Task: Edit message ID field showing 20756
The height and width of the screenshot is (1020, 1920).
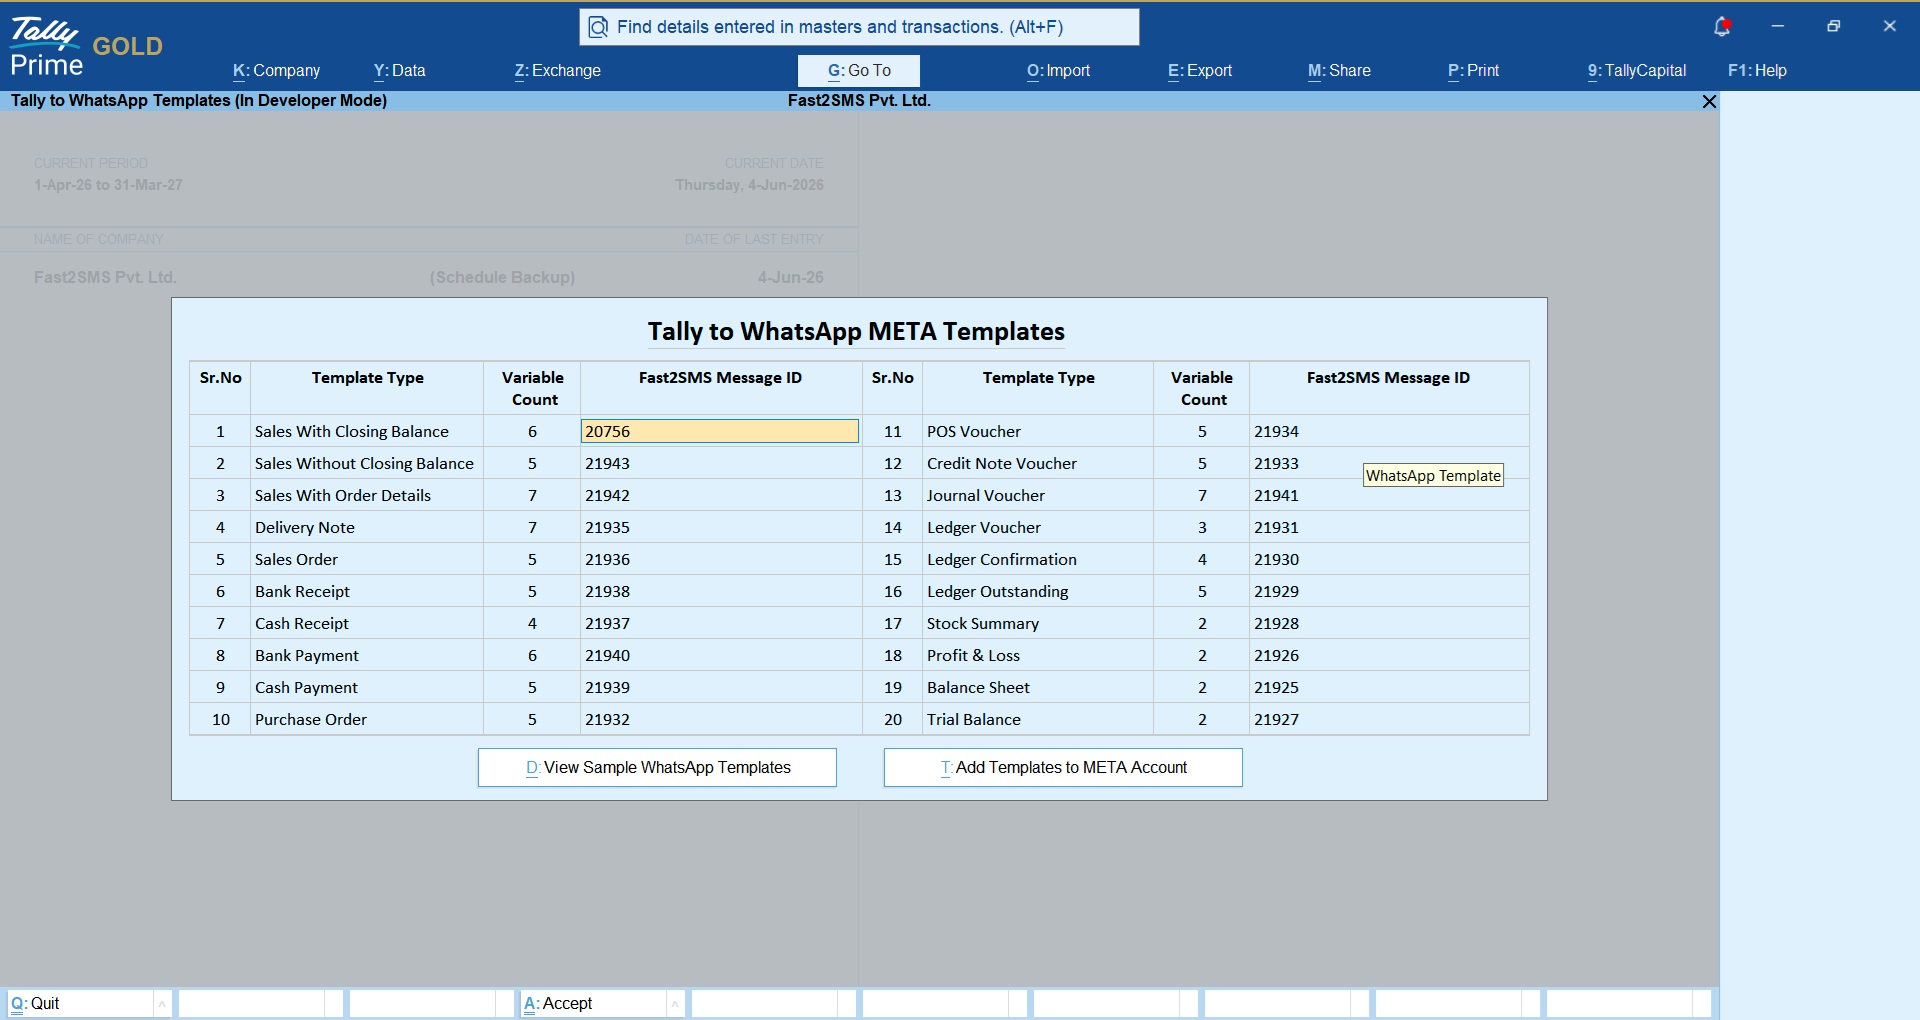Action: click(719, 431)
